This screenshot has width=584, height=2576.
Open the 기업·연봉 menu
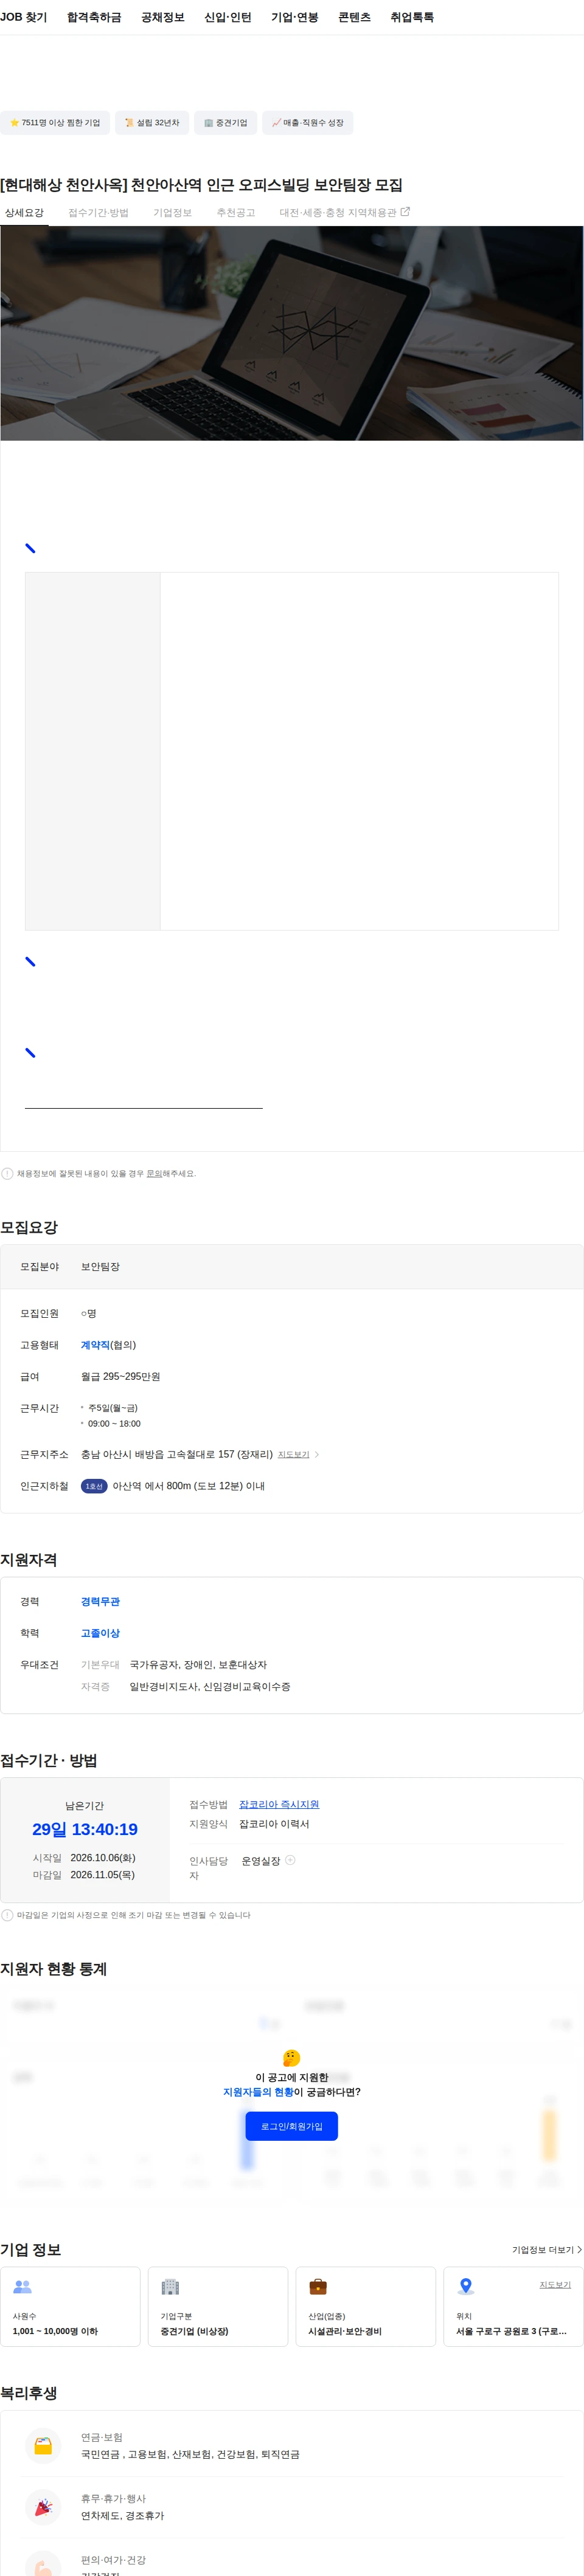[295, 17]
